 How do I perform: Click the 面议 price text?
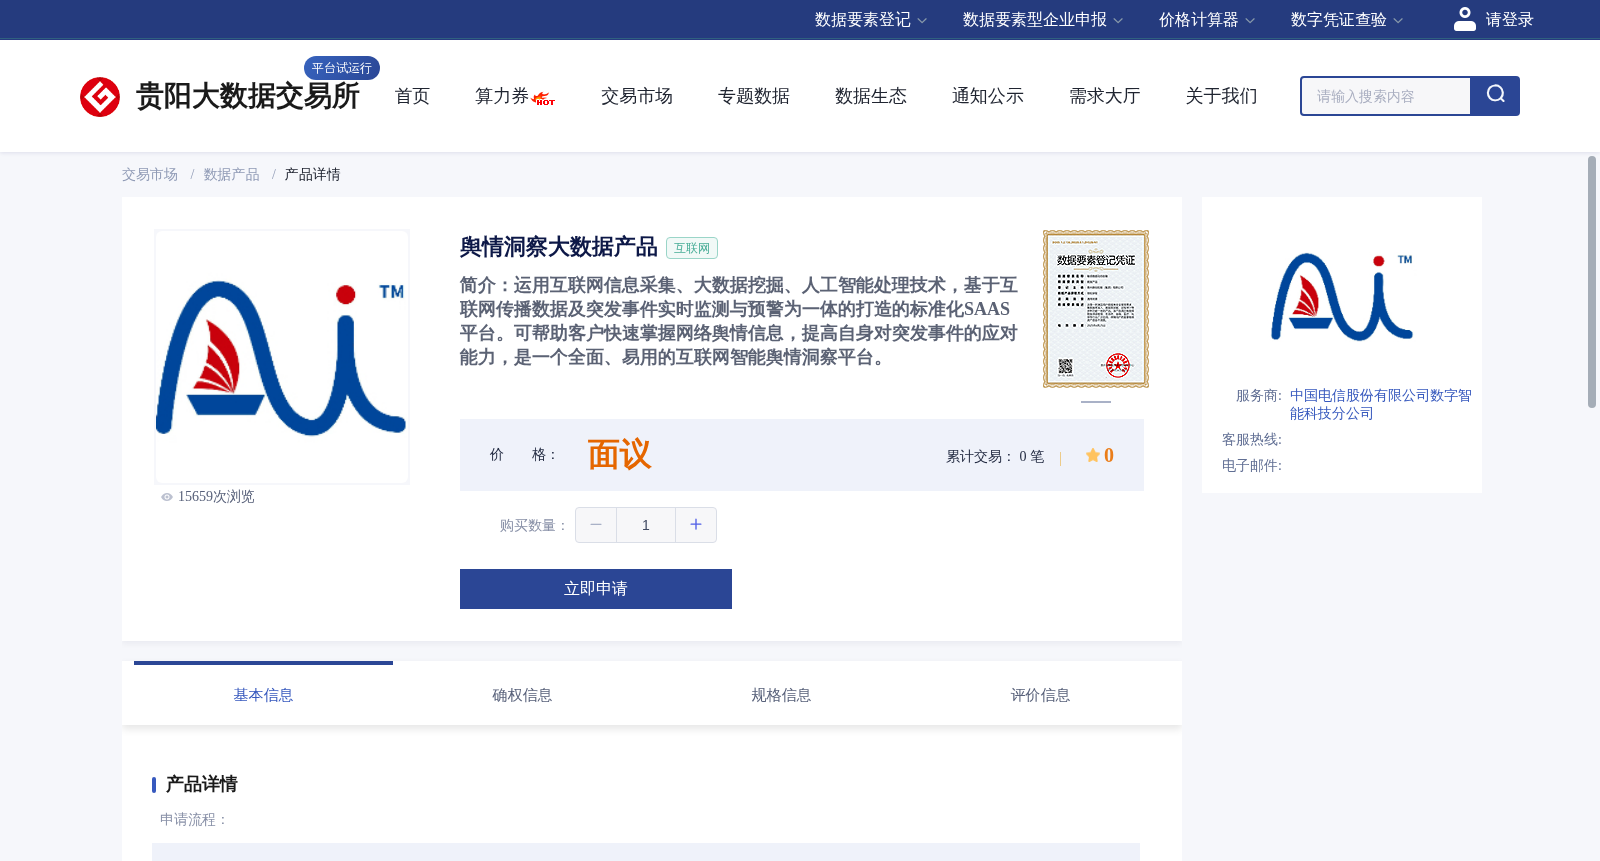pos(619,455)
